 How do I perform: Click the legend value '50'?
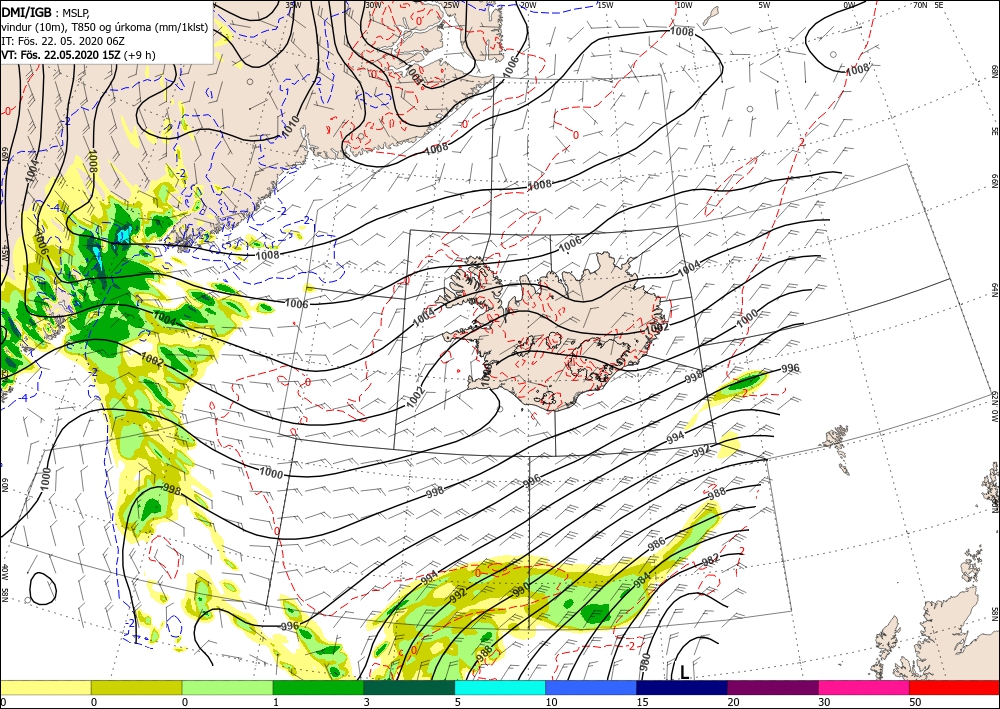[915, 702]
